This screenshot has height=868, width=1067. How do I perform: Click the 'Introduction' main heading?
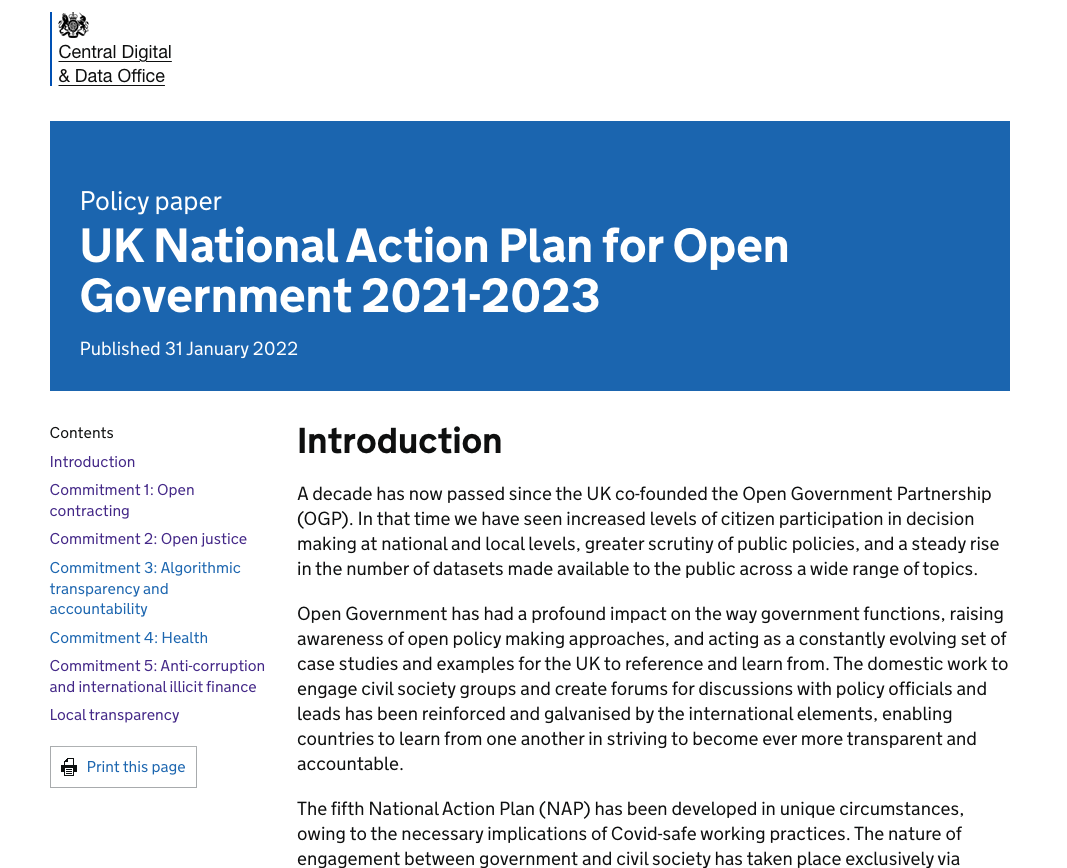tap(399, 441)
